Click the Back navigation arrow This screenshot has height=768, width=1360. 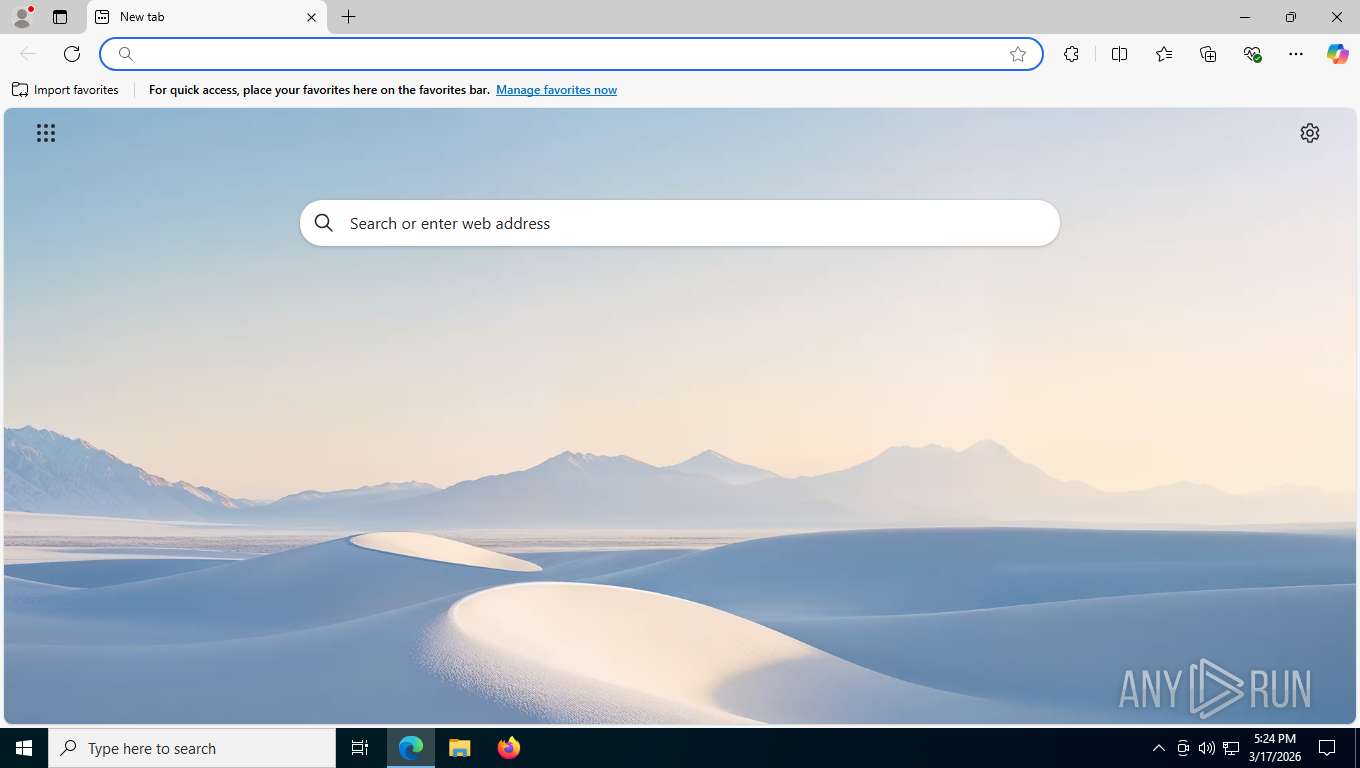pos(28,54)
